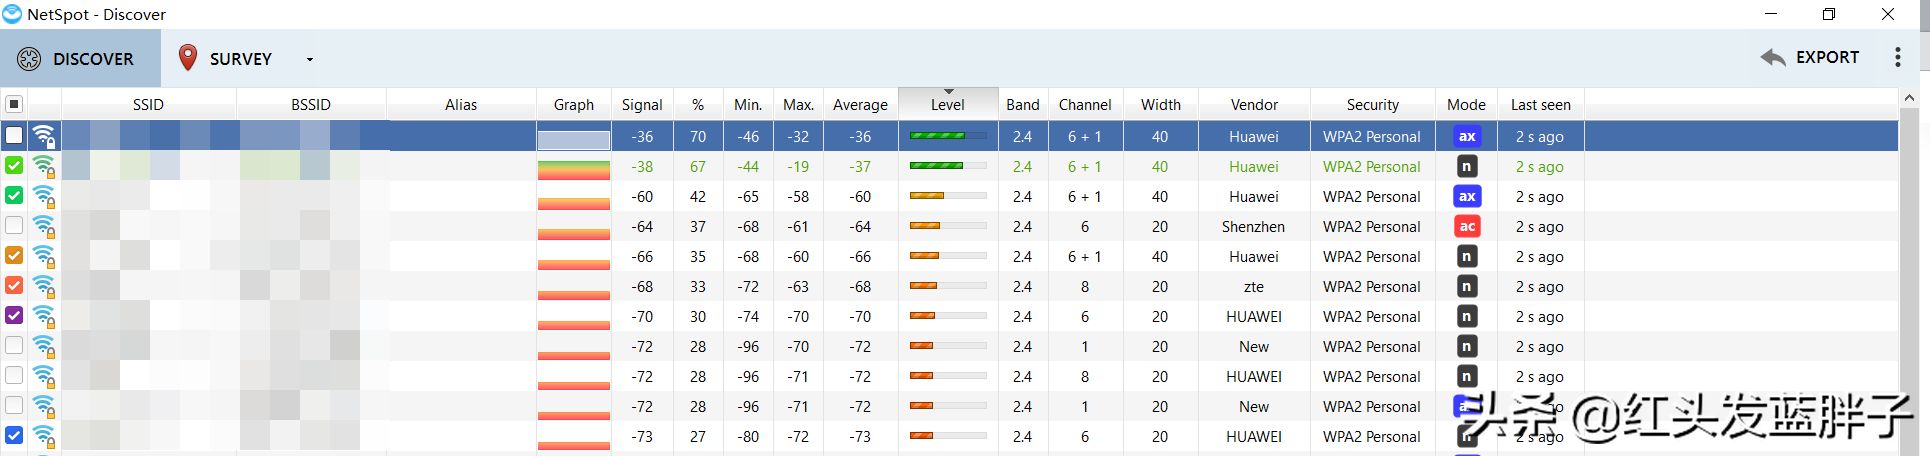1930x456 pixels.
Task: Toggle the select-all checkbox in header
Action: click(14, 104)
